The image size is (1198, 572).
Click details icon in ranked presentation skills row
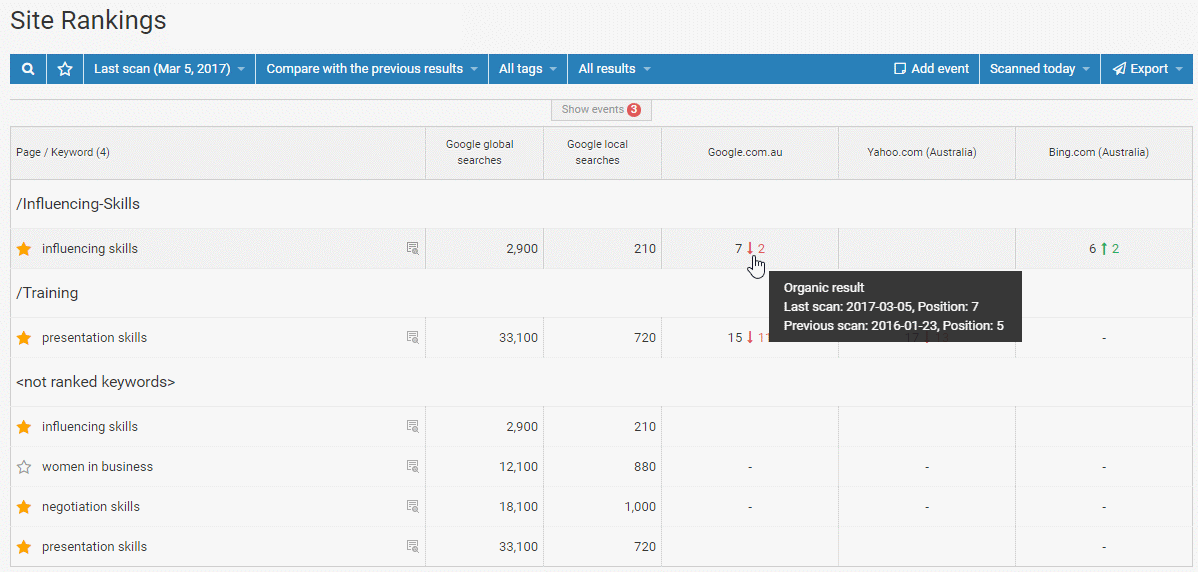412,338
